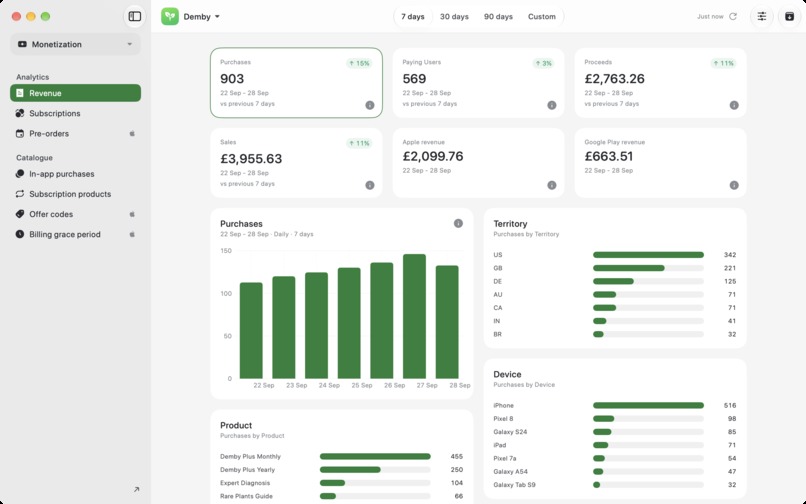Click the GB territory progress bar
Screen dimensions: 806x504
click(648, 268)
